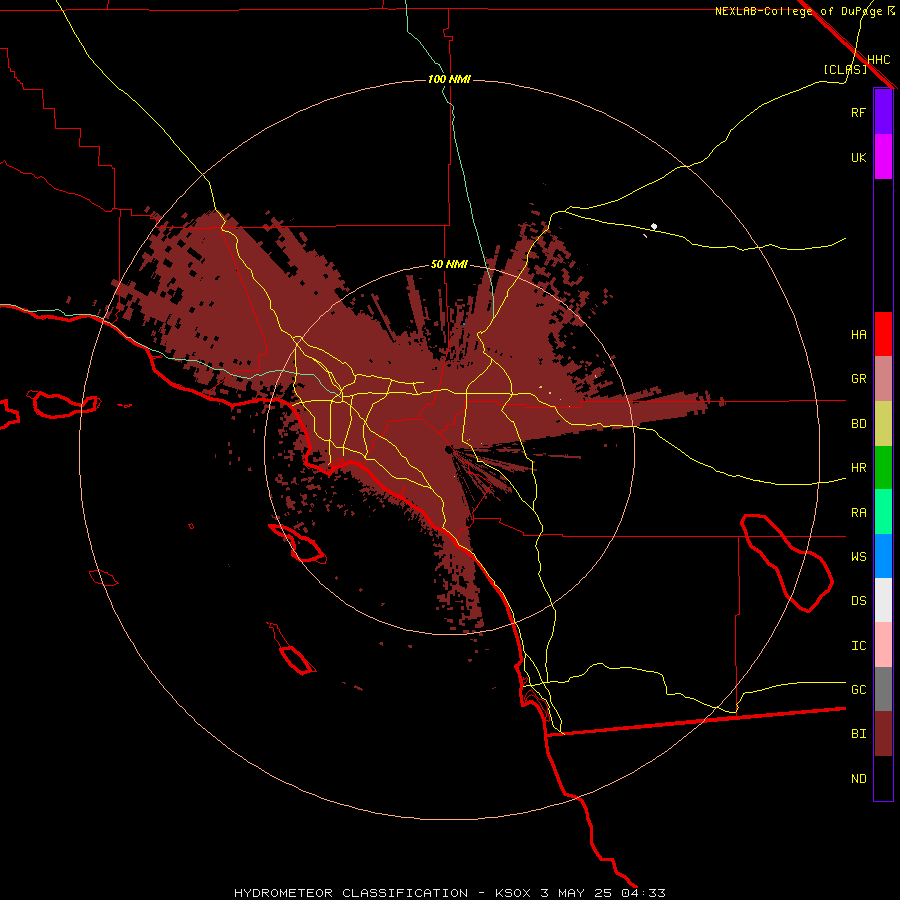900x900 pixels.
Task: Click the 'HHC' product label
Action: pyautogui.click(x=878, y=60)
